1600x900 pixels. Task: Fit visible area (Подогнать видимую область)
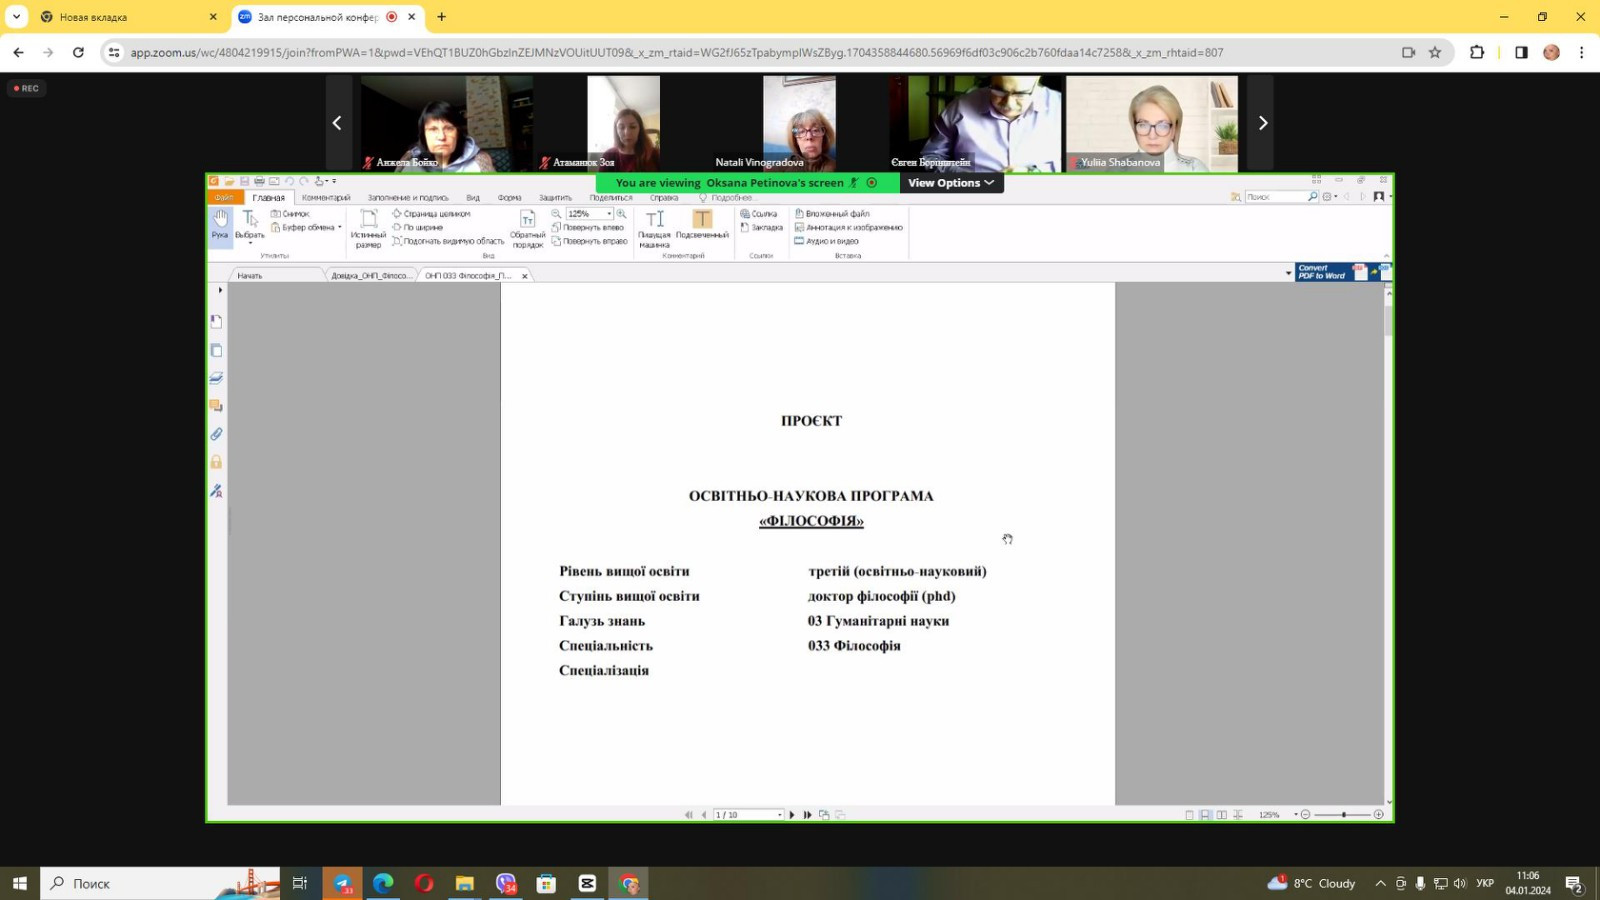point(448,241)
